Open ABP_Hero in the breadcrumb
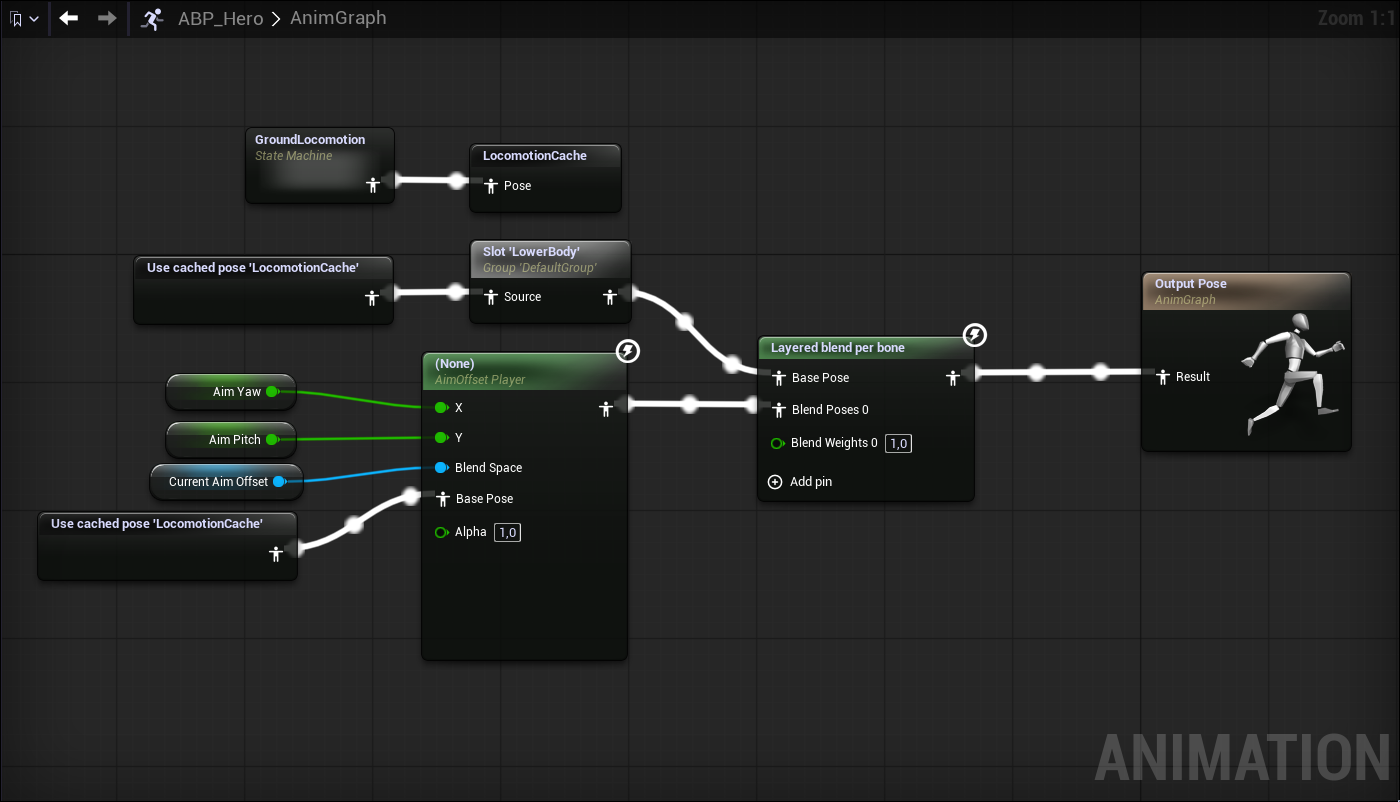The image size is (1400, 802). pos(220,18)
